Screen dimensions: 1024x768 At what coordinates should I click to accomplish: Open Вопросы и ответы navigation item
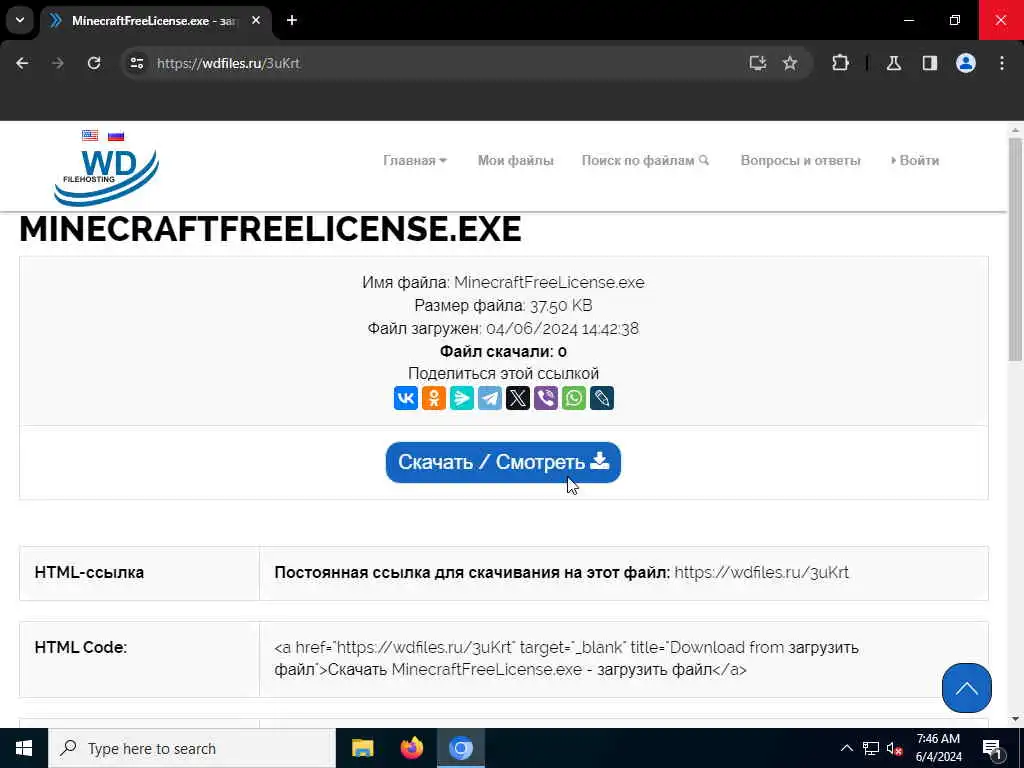[801, 161]
